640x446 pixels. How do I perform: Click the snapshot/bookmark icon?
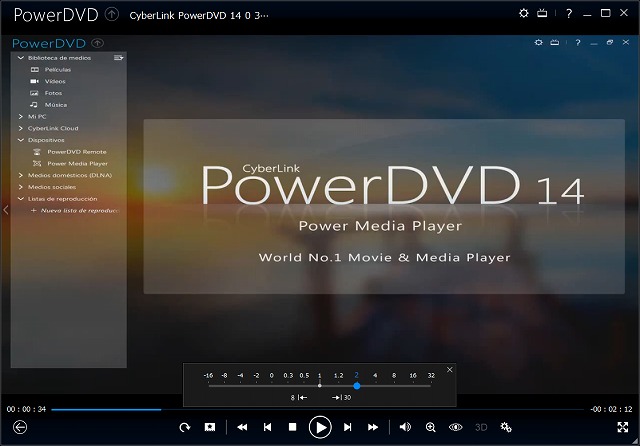[210, 427]
